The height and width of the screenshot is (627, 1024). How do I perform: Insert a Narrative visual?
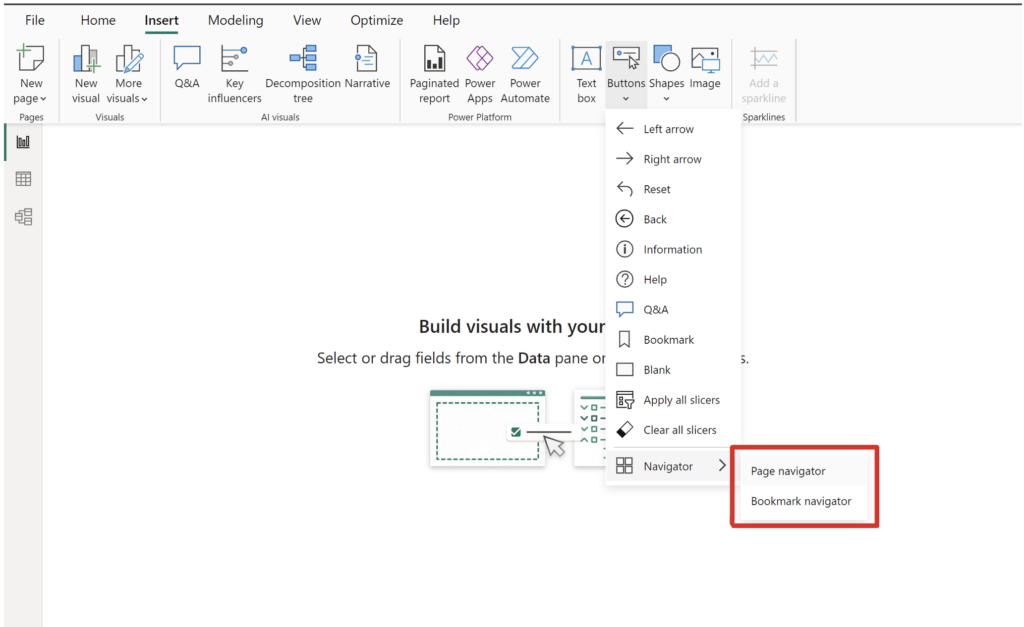pyautogui.click(x=367, y=70)
